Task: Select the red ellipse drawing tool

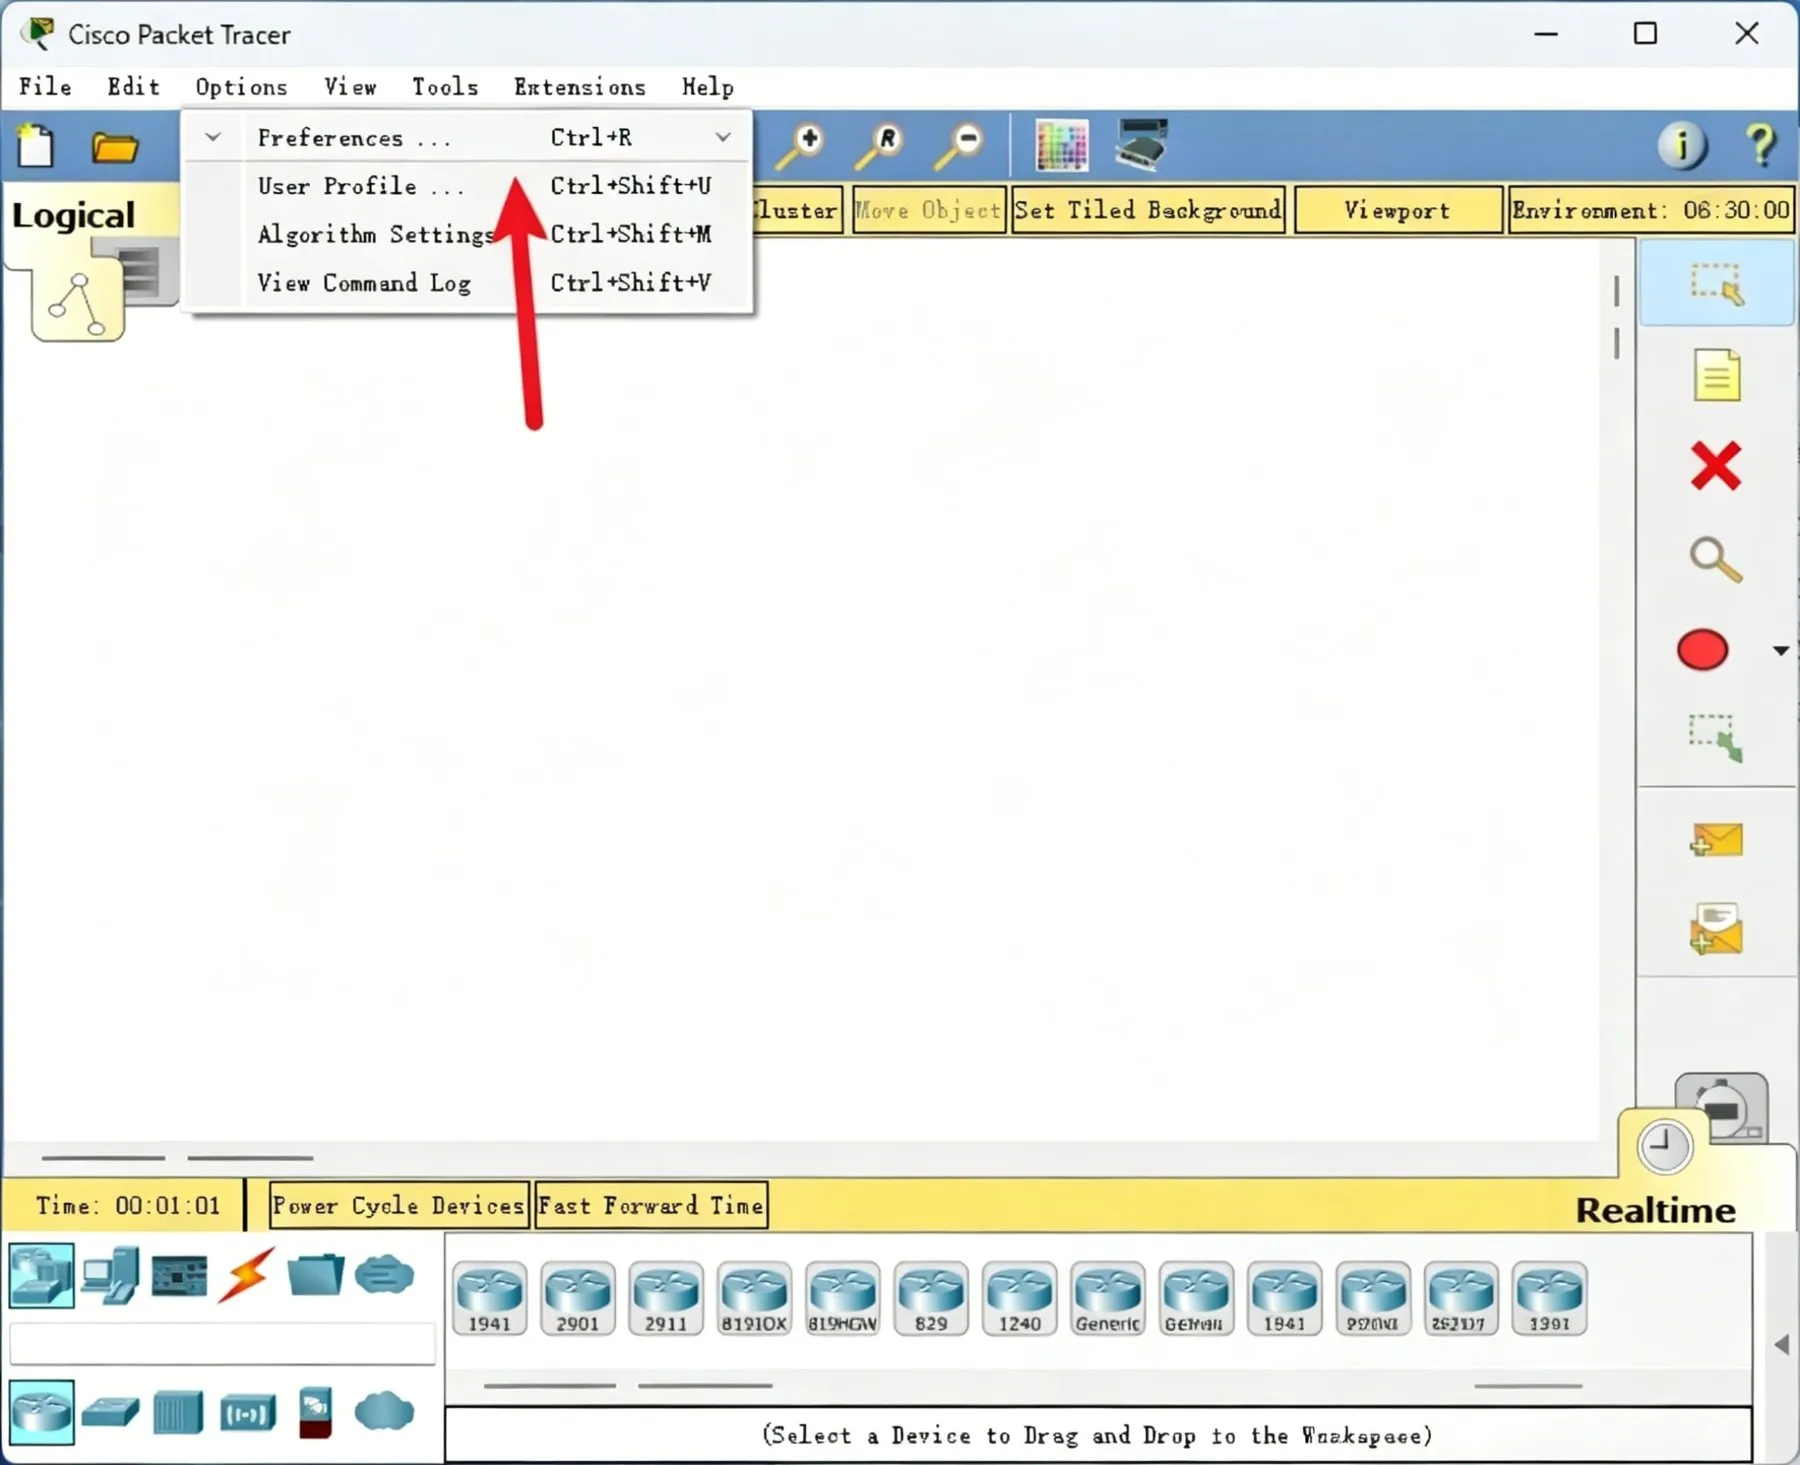Action: click(x=1702, y=650)
